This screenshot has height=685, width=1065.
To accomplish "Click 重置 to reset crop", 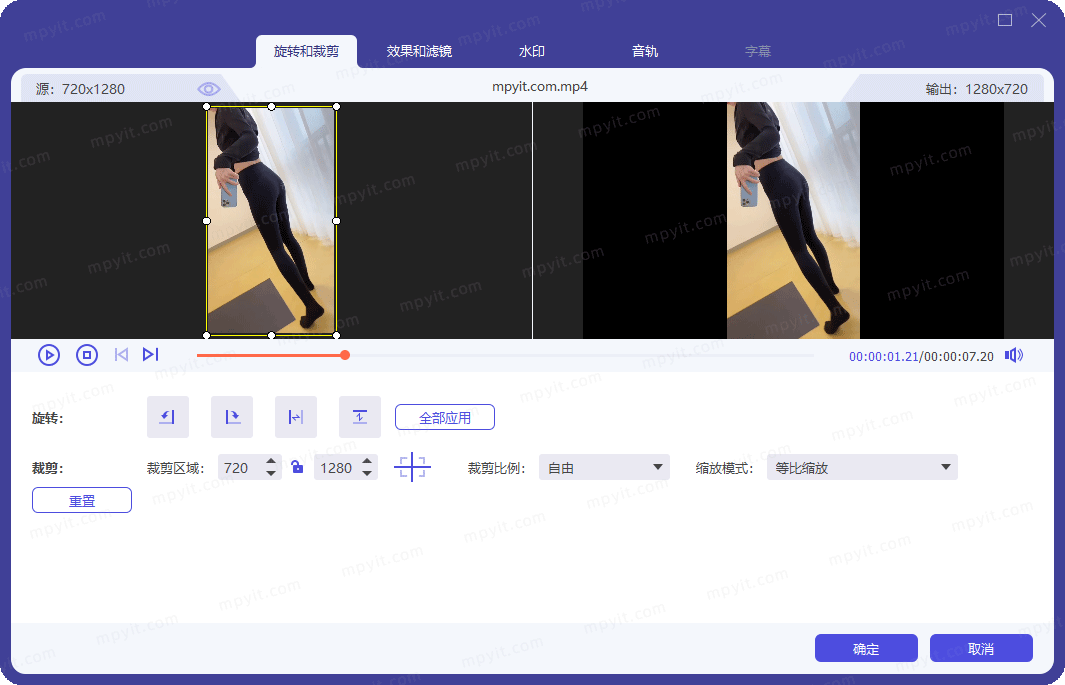I will click(x=82, y=500).
